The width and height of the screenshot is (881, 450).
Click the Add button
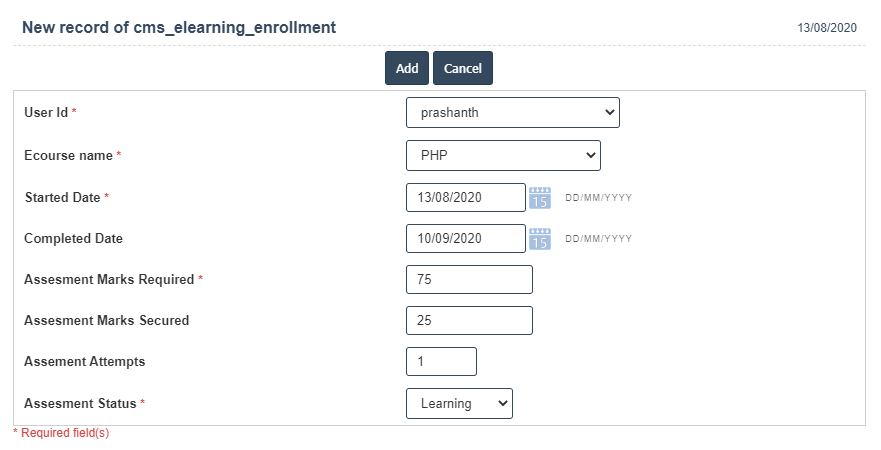(x=407, y=68)
